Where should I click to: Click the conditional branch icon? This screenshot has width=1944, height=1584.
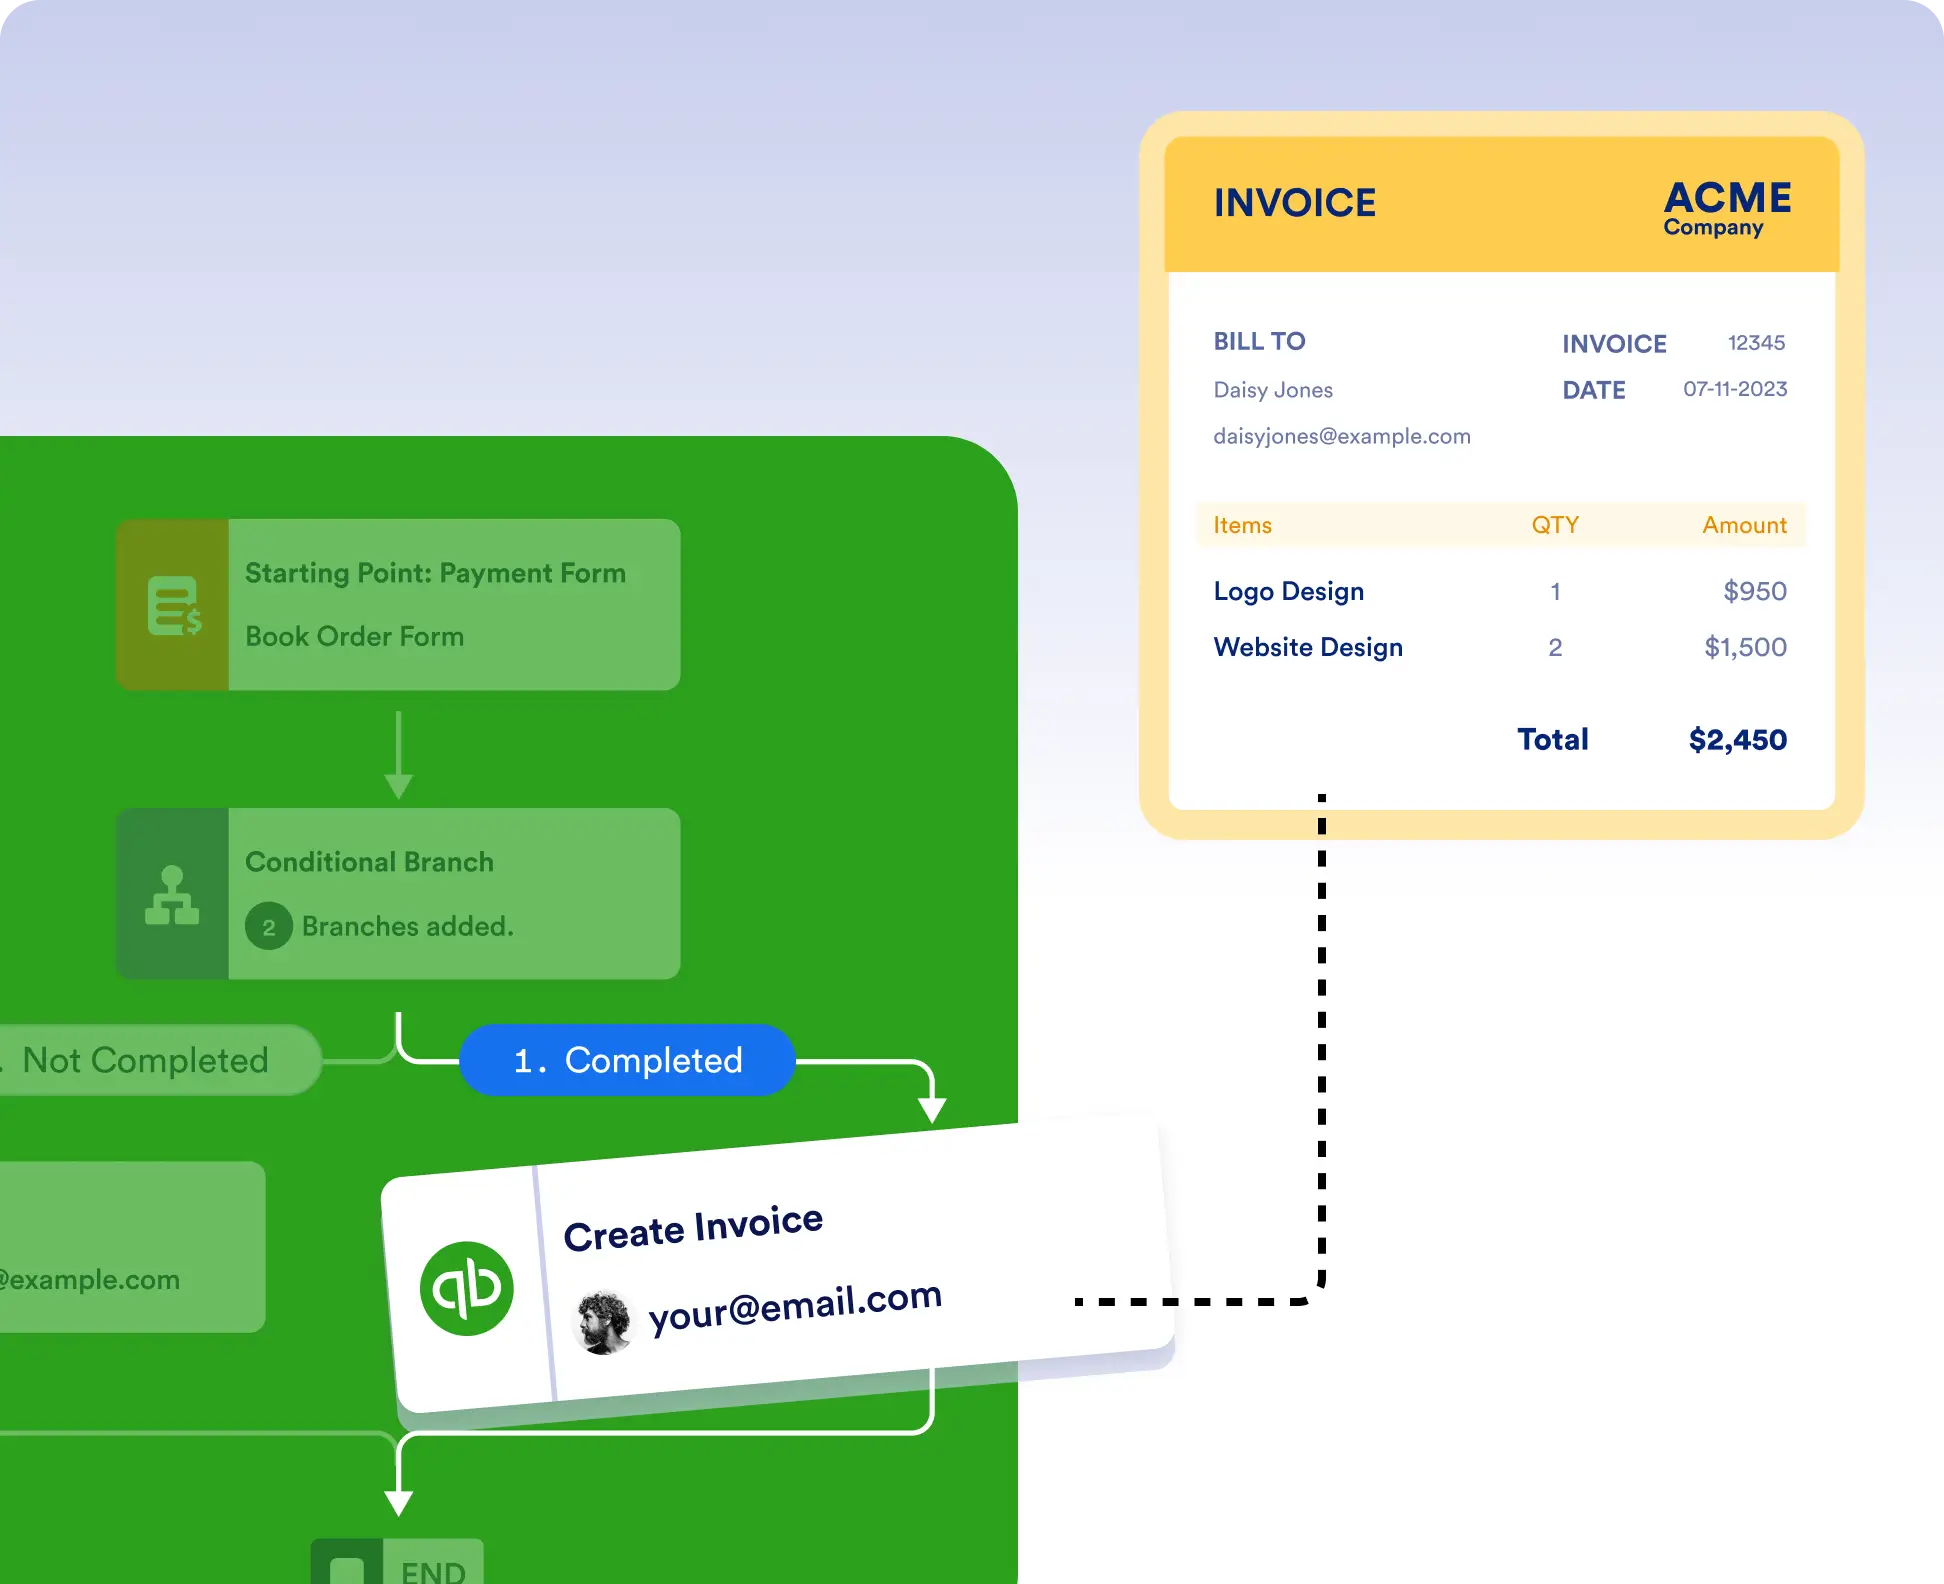pyautogui.click(x=172, y=895)
